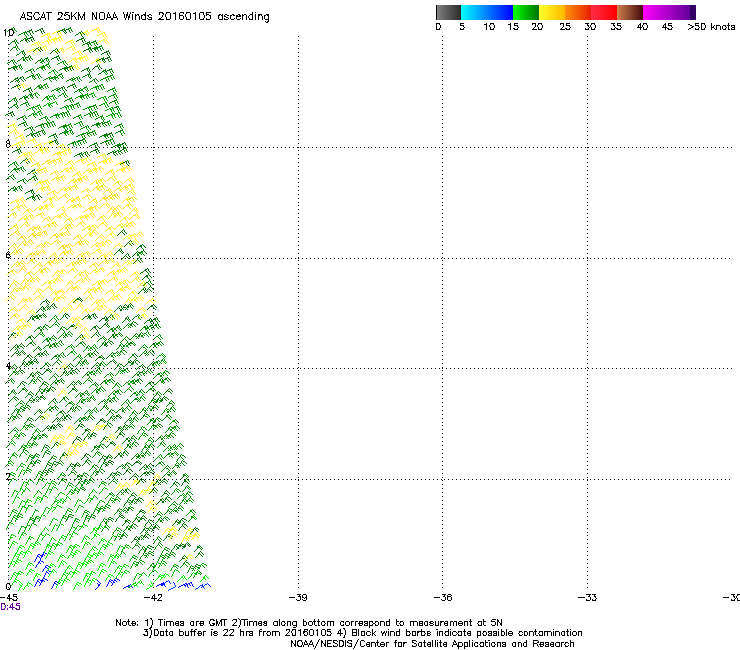Screen dimensions: 740x650
Task: Click the cyan-blue 5-15 knots color bar segment
Action: click(x=487, y=12)
